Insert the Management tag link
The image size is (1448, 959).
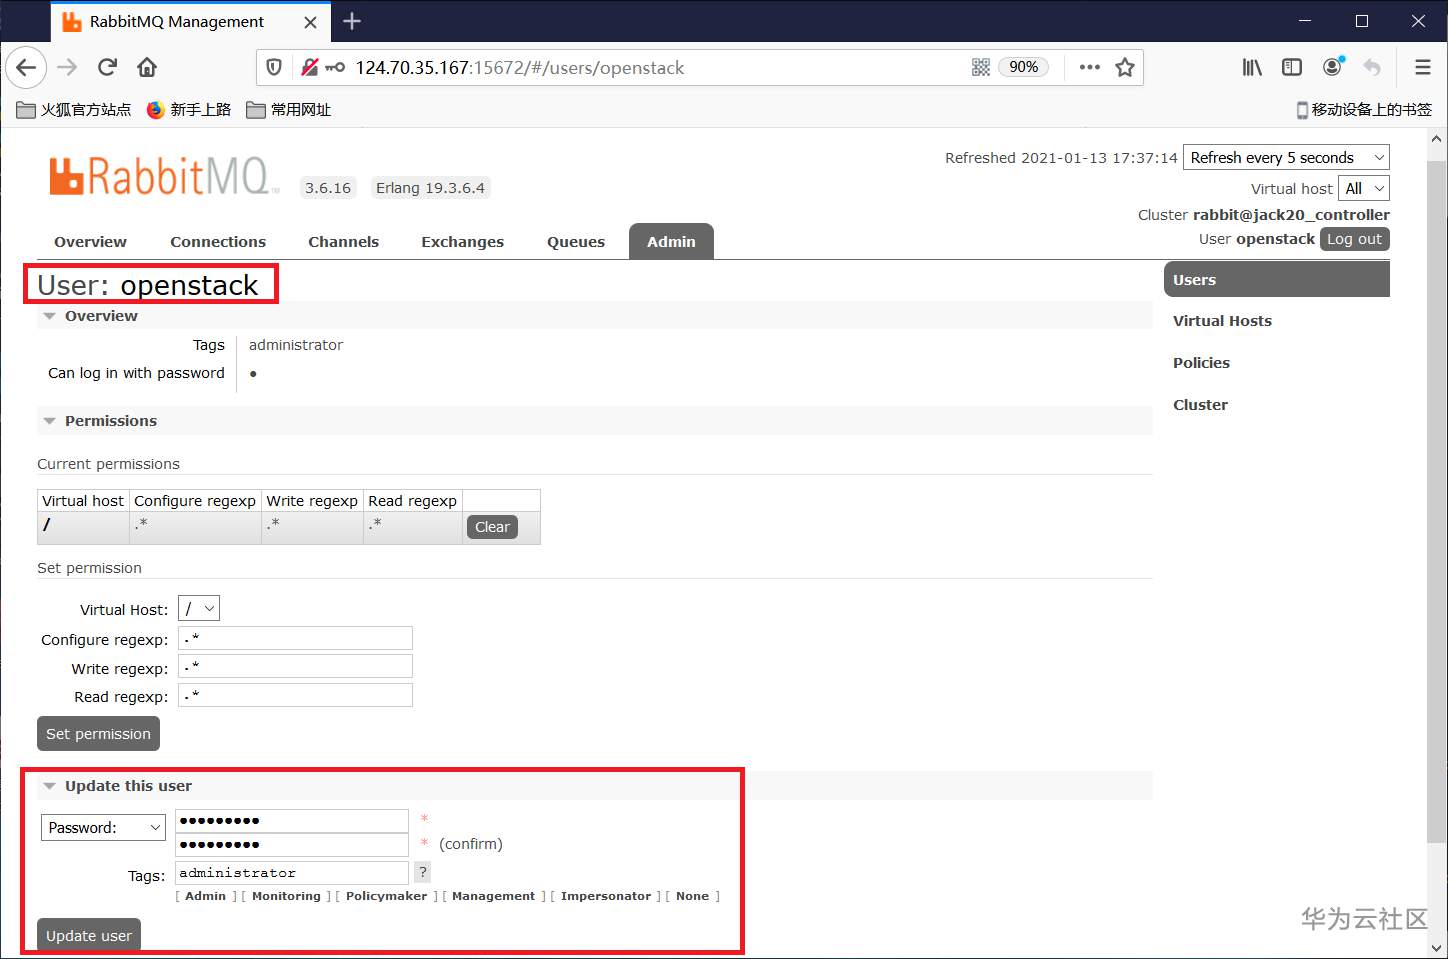[x=493, y=896]
